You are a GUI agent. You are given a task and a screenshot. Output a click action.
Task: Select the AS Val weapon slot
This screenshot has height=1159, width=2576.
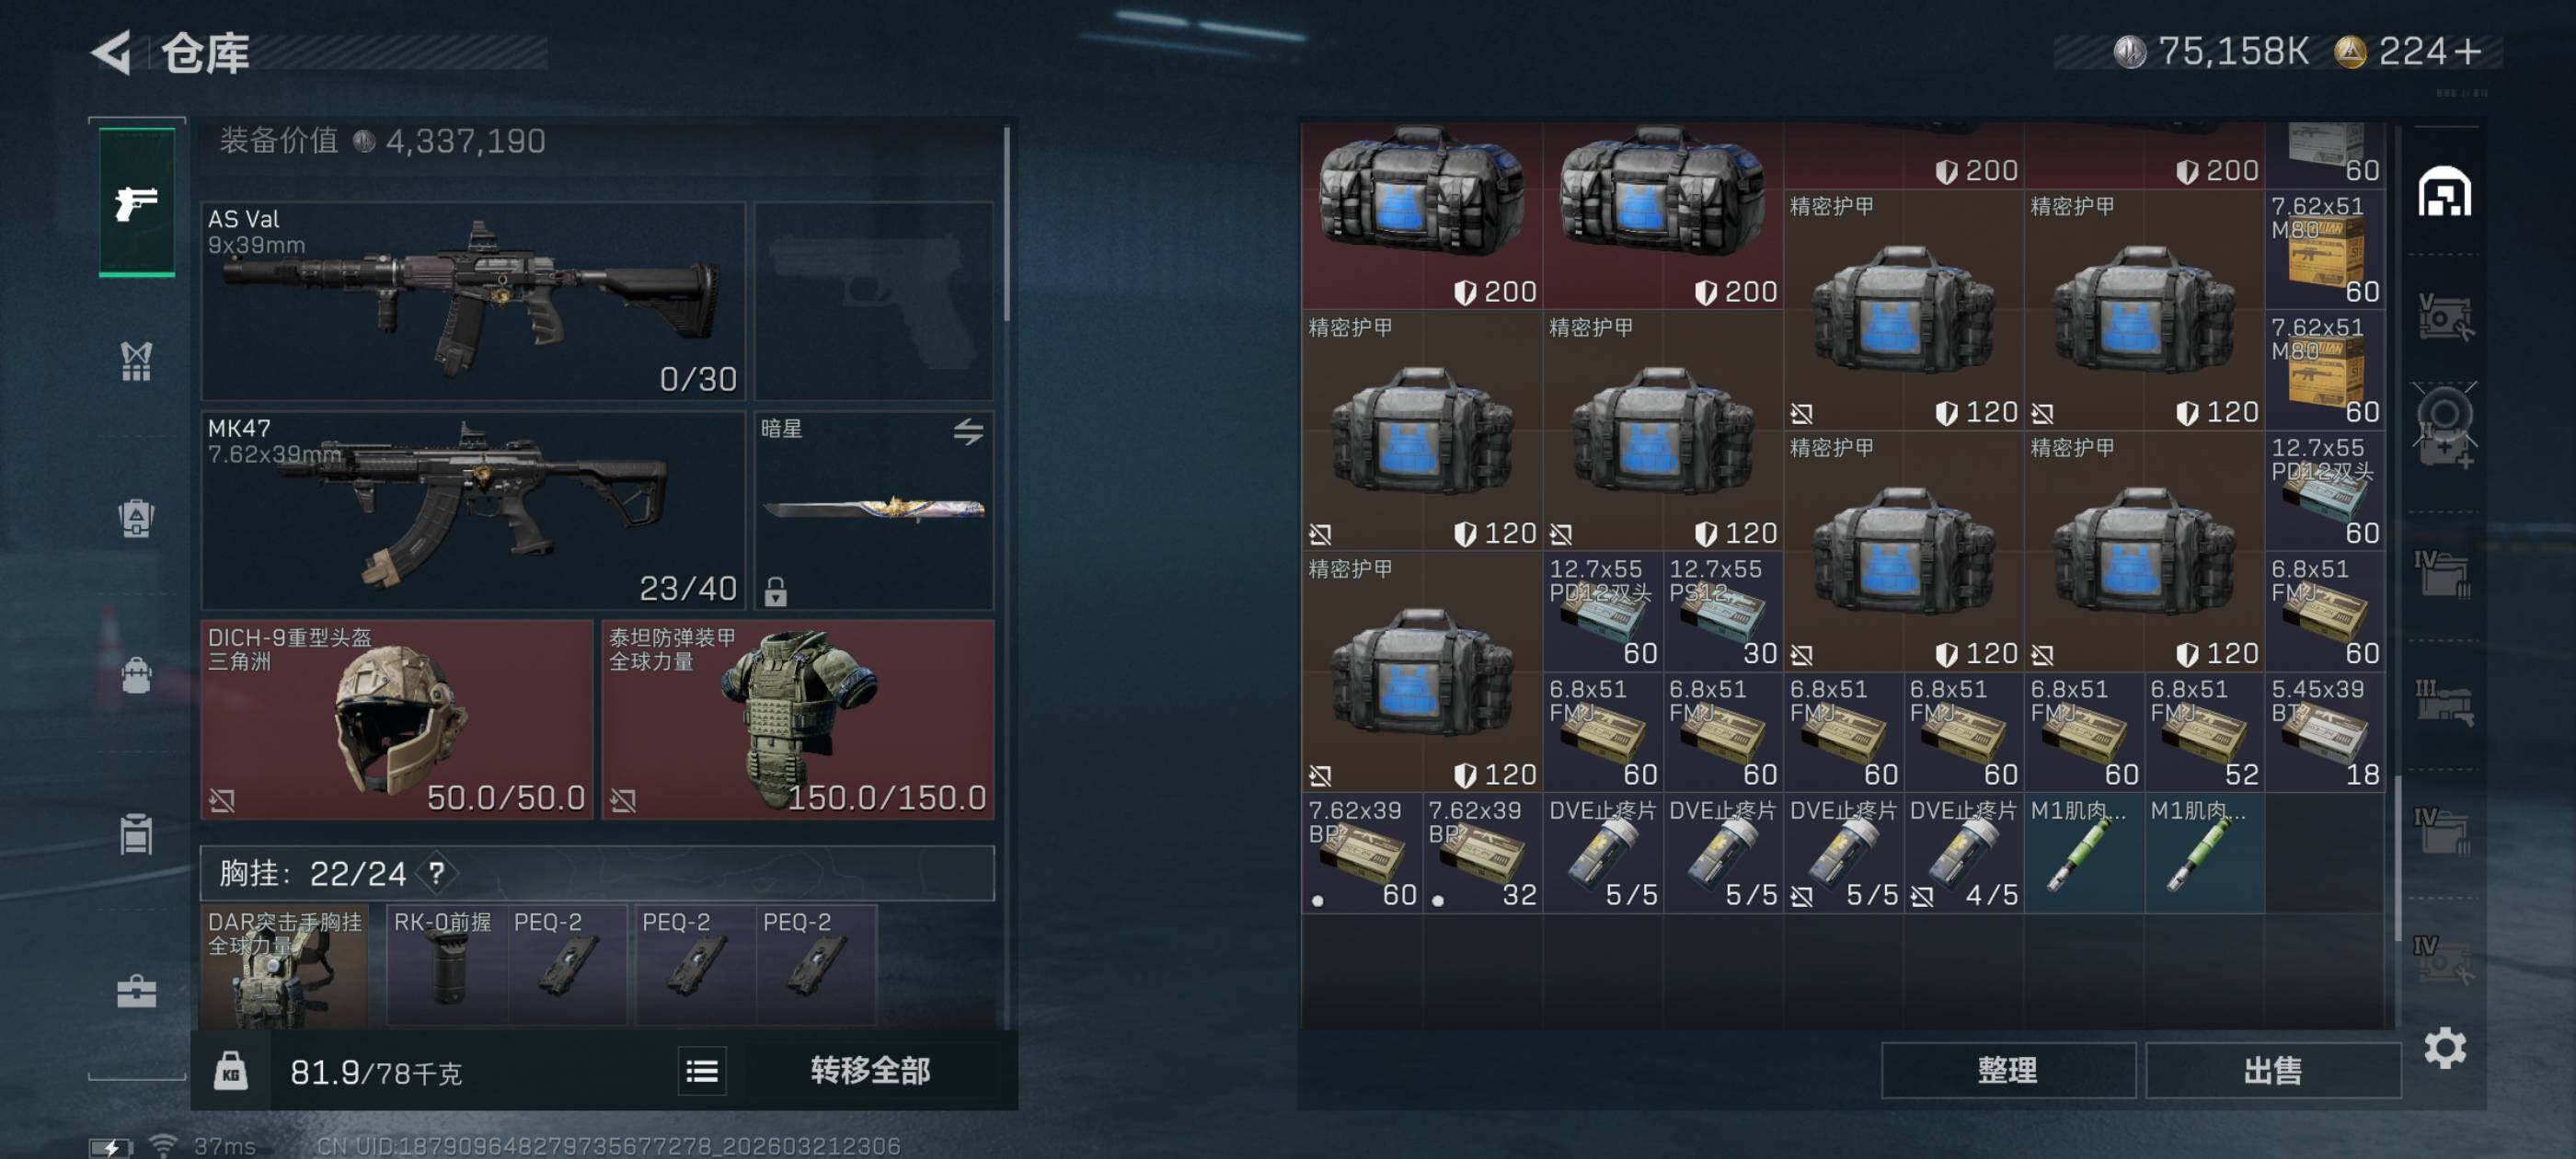pos(473,301)
